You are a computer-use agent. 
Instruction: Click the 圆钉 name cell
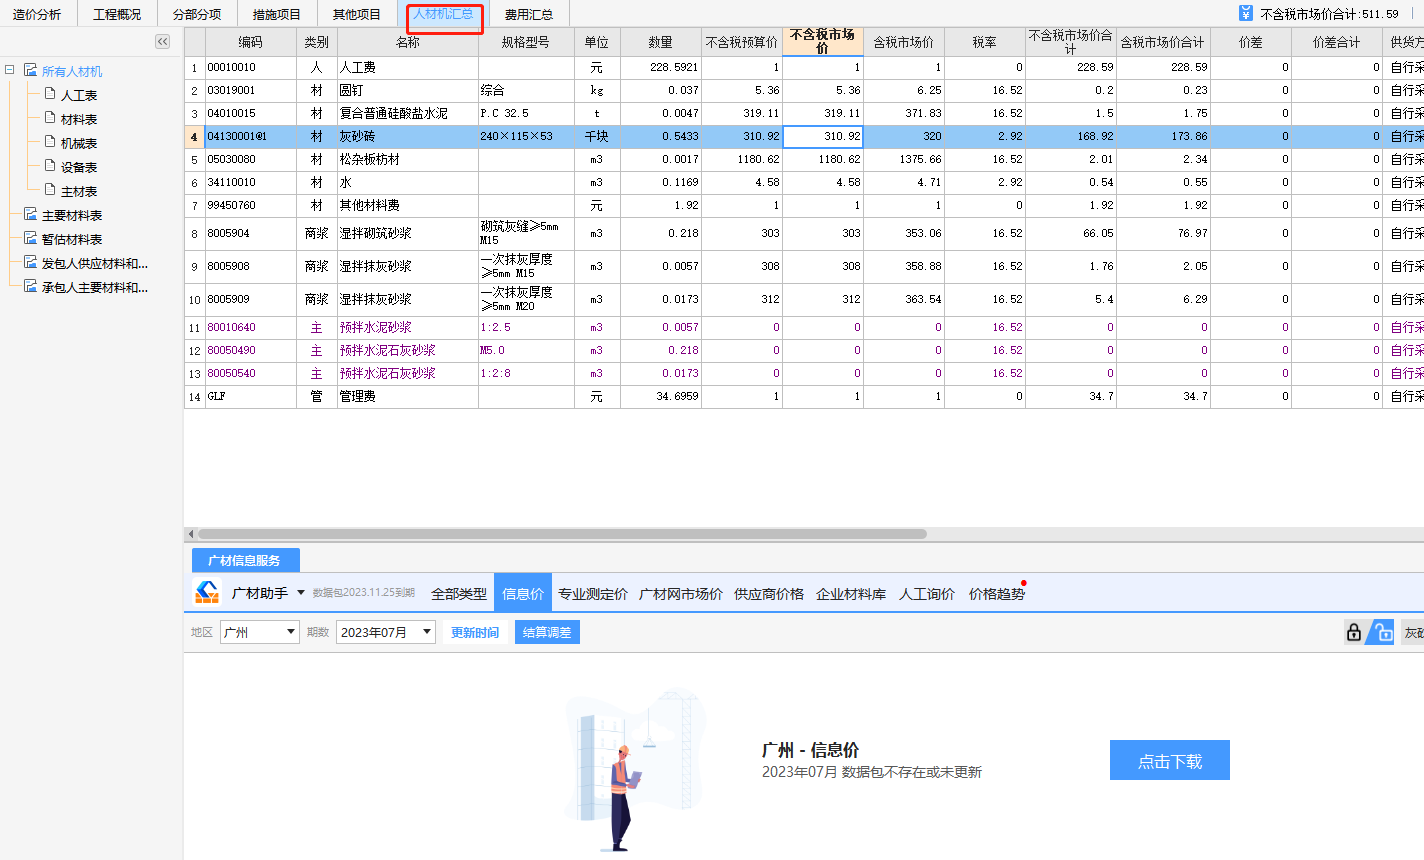pyautogui.click(x=408, y=90)
